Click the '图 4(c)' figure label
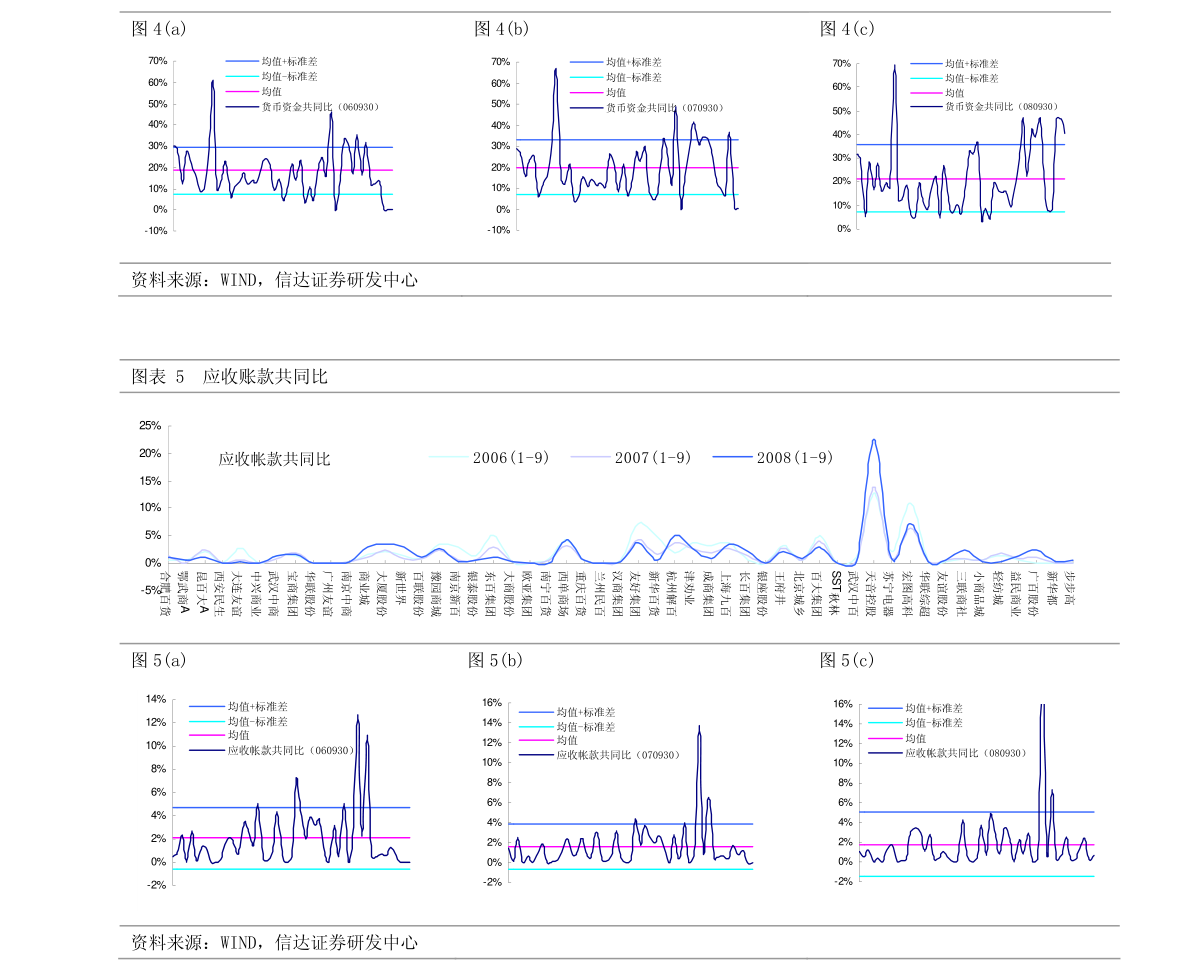Screen dimensions: 1191x971 tap(847, 29)
